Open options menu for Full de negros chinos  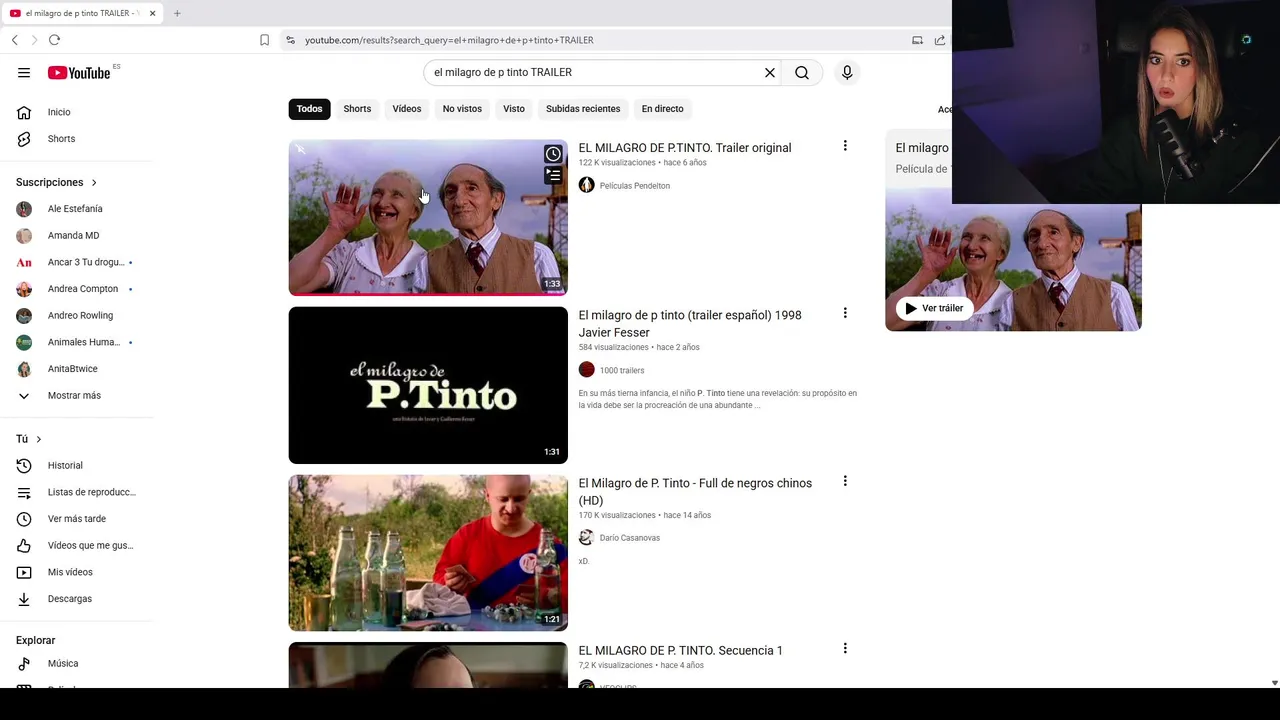[845, 481]
